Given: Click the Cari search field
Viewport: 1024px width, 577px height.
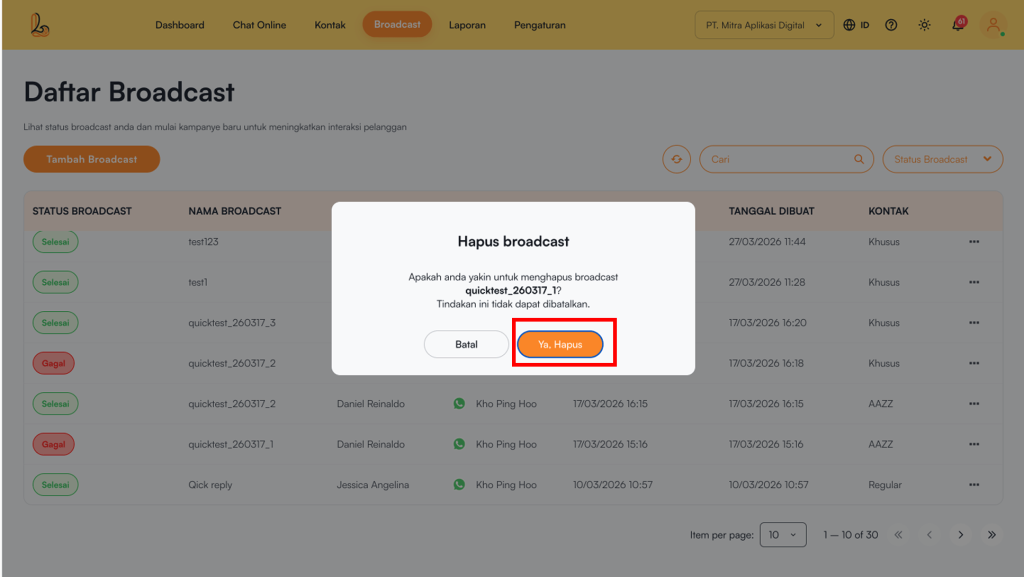Looking at the screenshot, I should (x=775, y=159).
